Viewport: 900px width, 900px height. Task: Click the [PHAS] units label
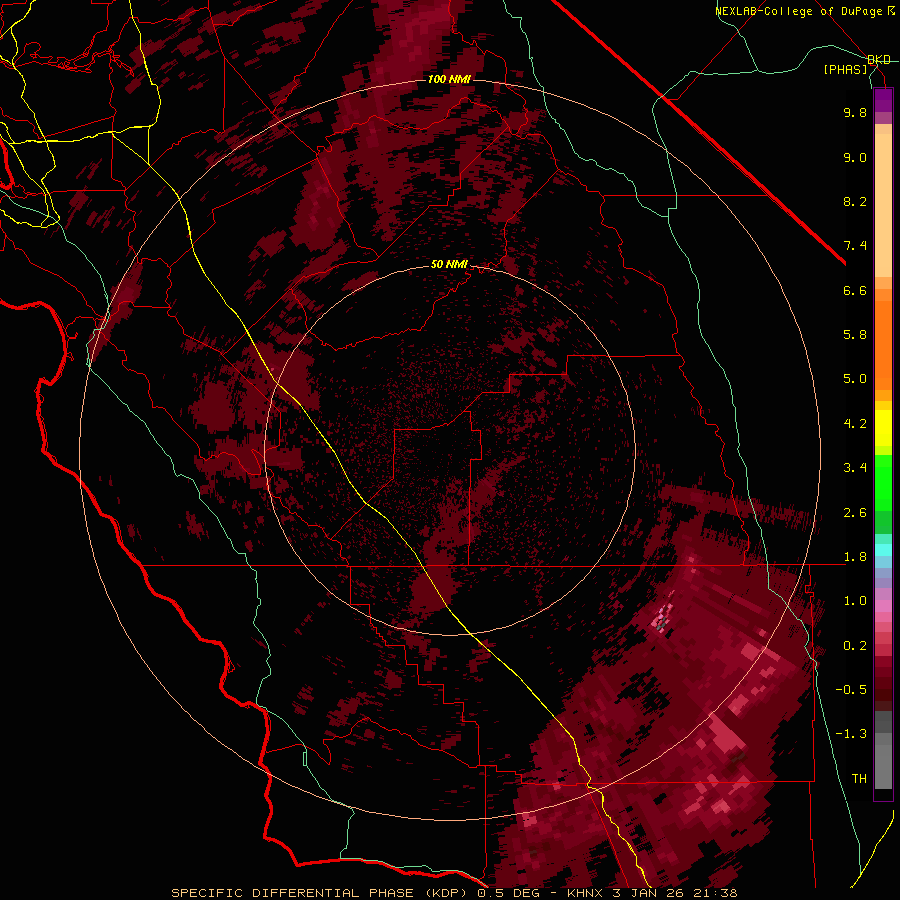click(x=845, y=70)
